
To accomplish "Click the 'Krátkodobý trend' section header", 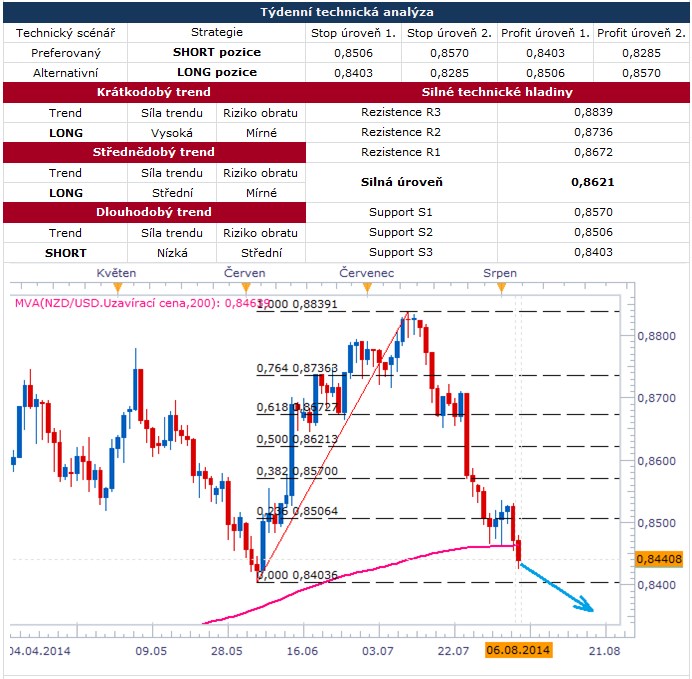I will pos(154,92).
